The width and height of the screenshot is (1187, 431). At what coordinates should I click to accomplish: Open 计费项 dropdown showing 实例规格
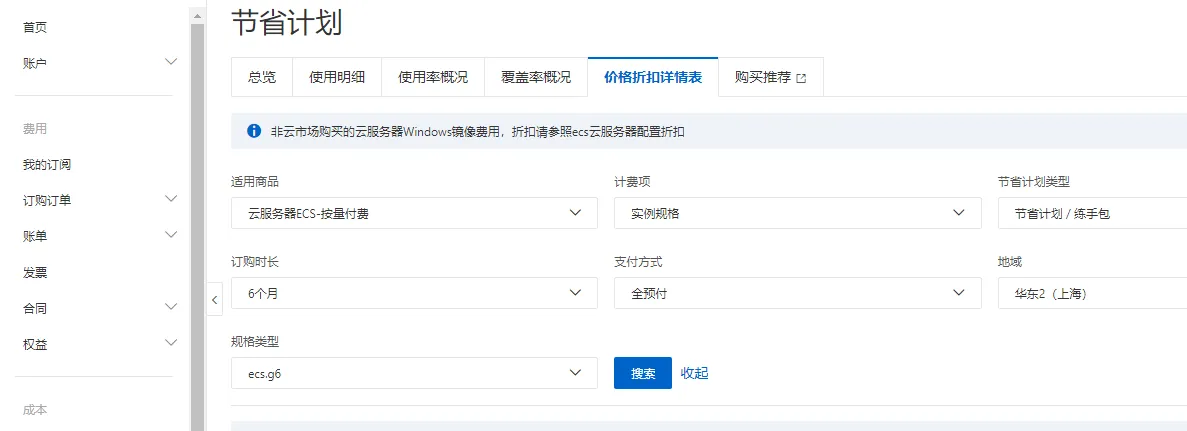point(798,214)
